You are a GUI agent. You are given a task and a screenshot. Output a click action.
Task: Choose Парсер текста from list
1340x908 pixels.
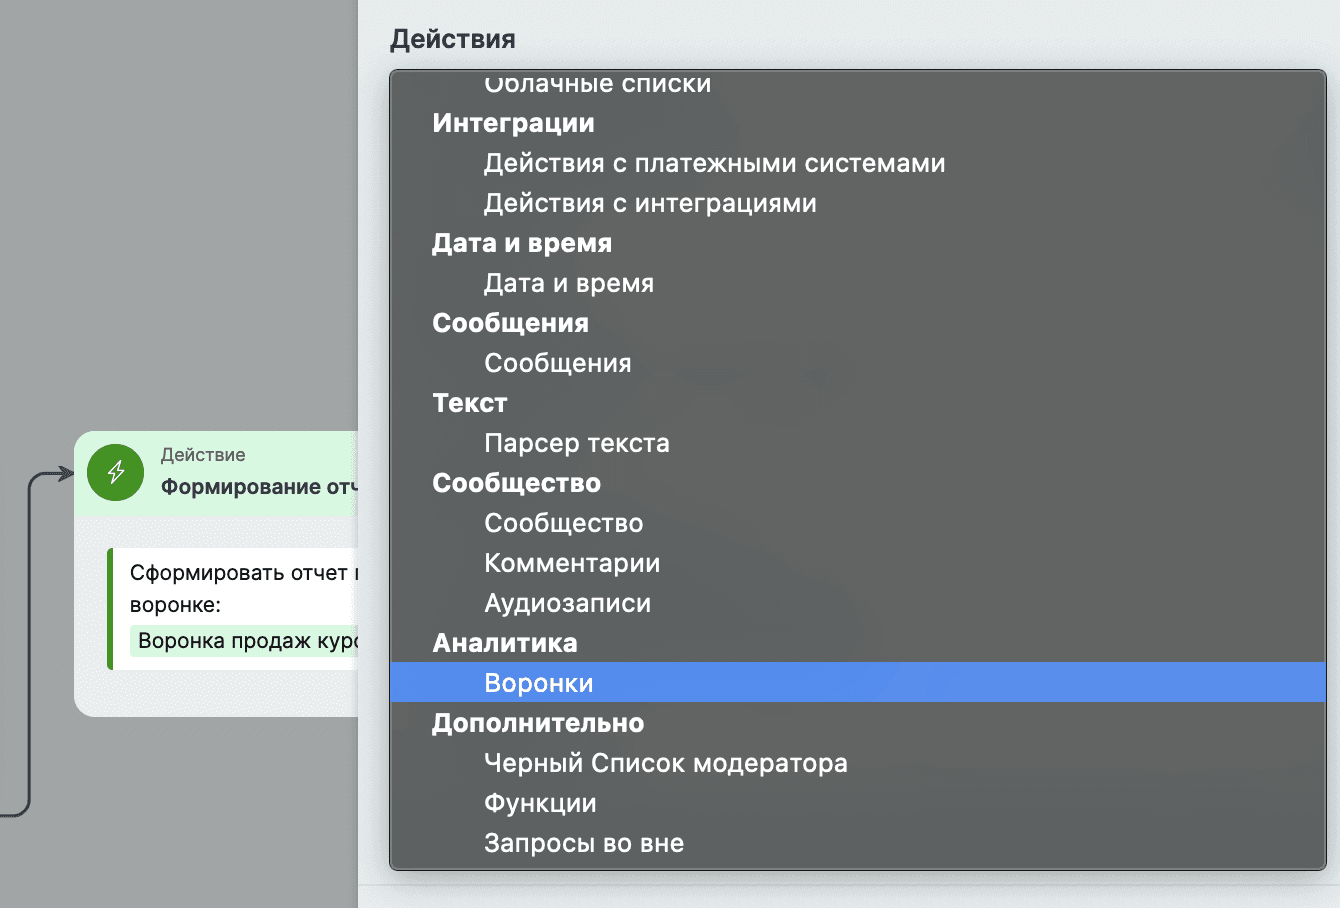click(576, 443)
